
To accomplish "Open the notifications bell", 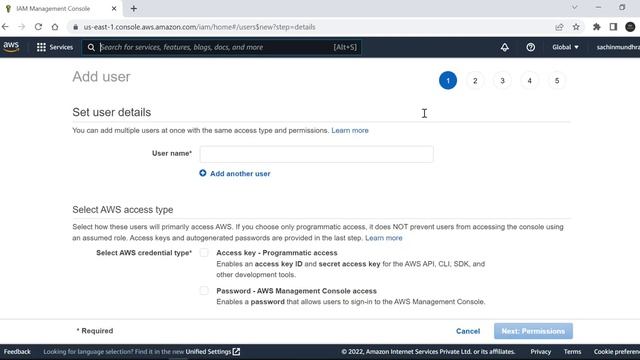I will coord(505,47).
